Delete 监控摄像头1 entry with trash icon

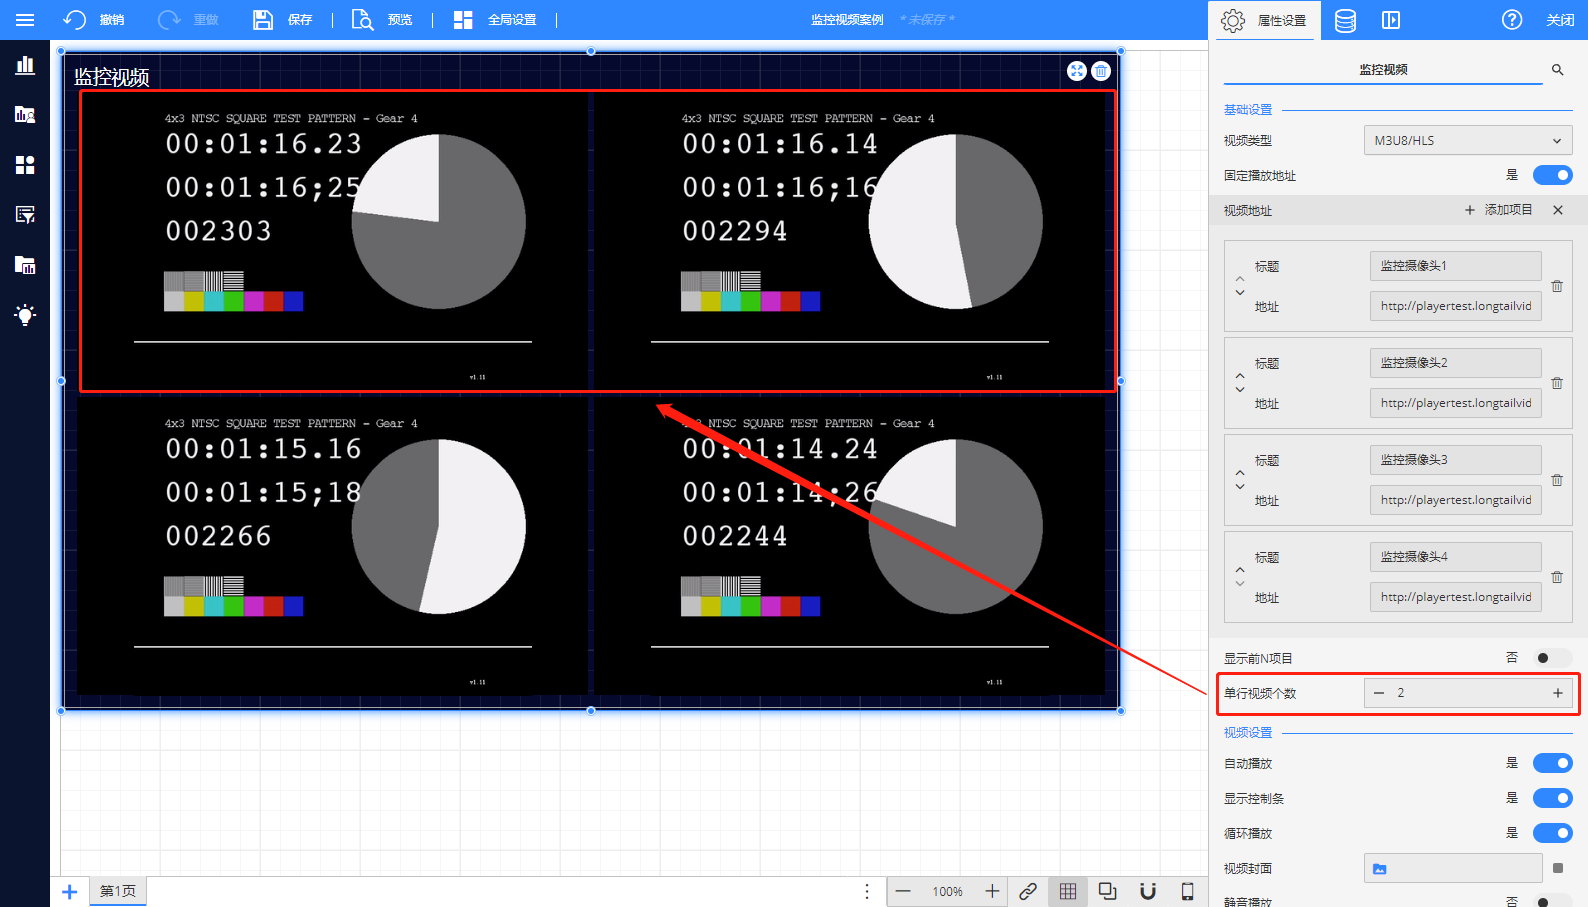[x=1557, y=286]
